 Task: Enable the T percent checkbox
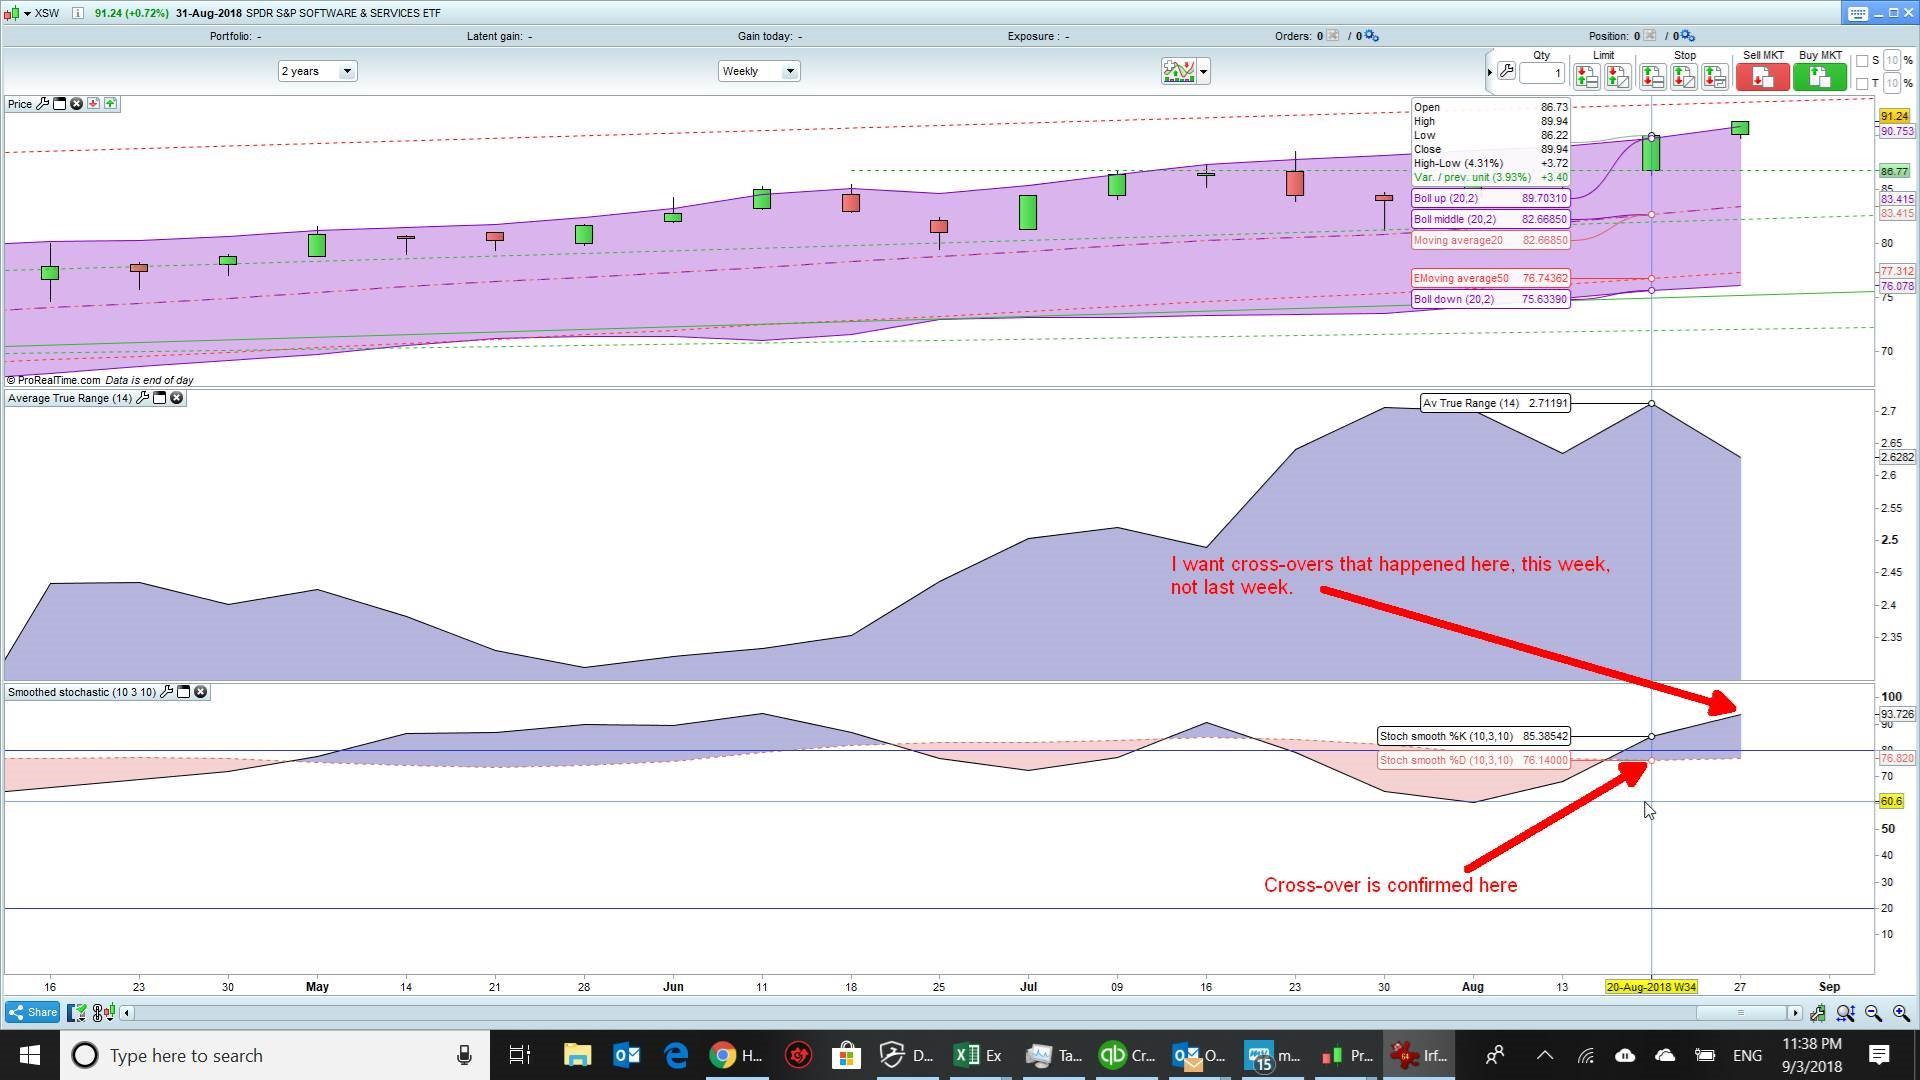pyautogui.click(x=1862, y=83)
